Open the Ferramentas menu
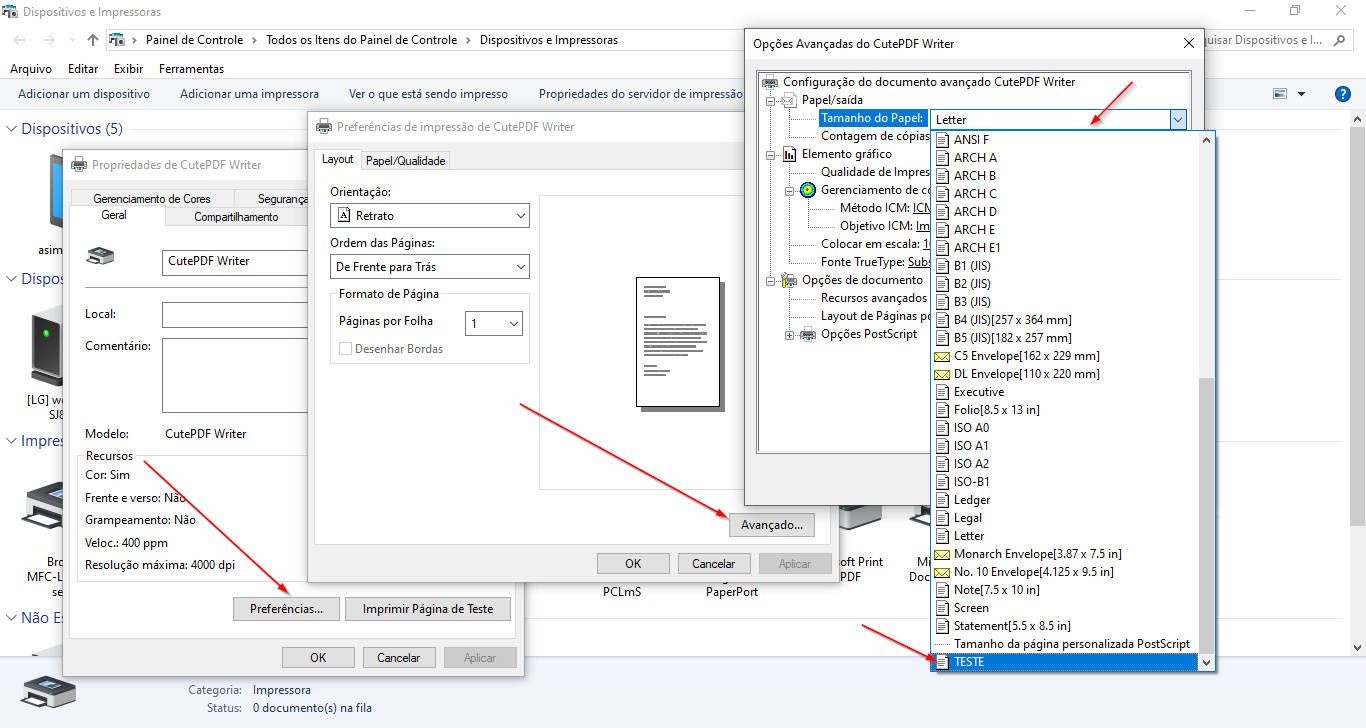The width and height of the screenshot is (1366, 728). tap(191, 69)
